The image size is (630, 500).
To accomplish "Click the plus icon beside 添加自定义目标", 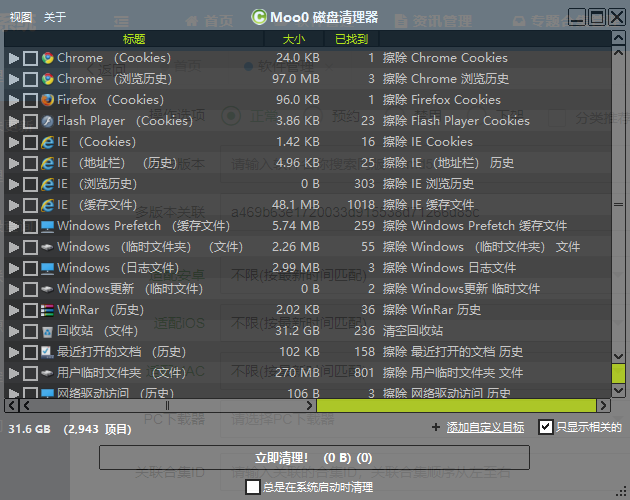I will pos(436,427).
